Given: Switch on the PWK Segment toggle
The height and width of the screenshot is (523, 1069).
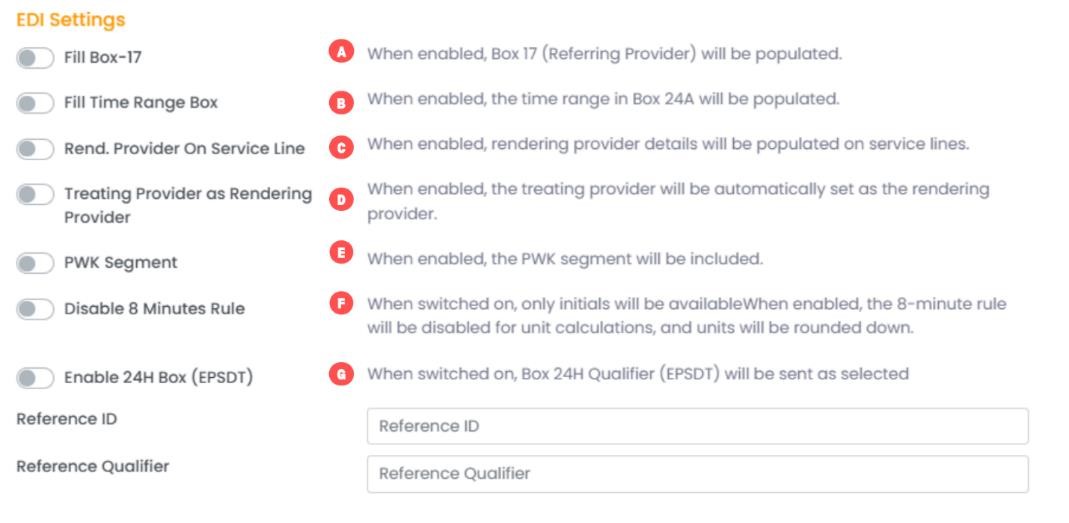Looking at the screenshot, I should coord(35,263).
